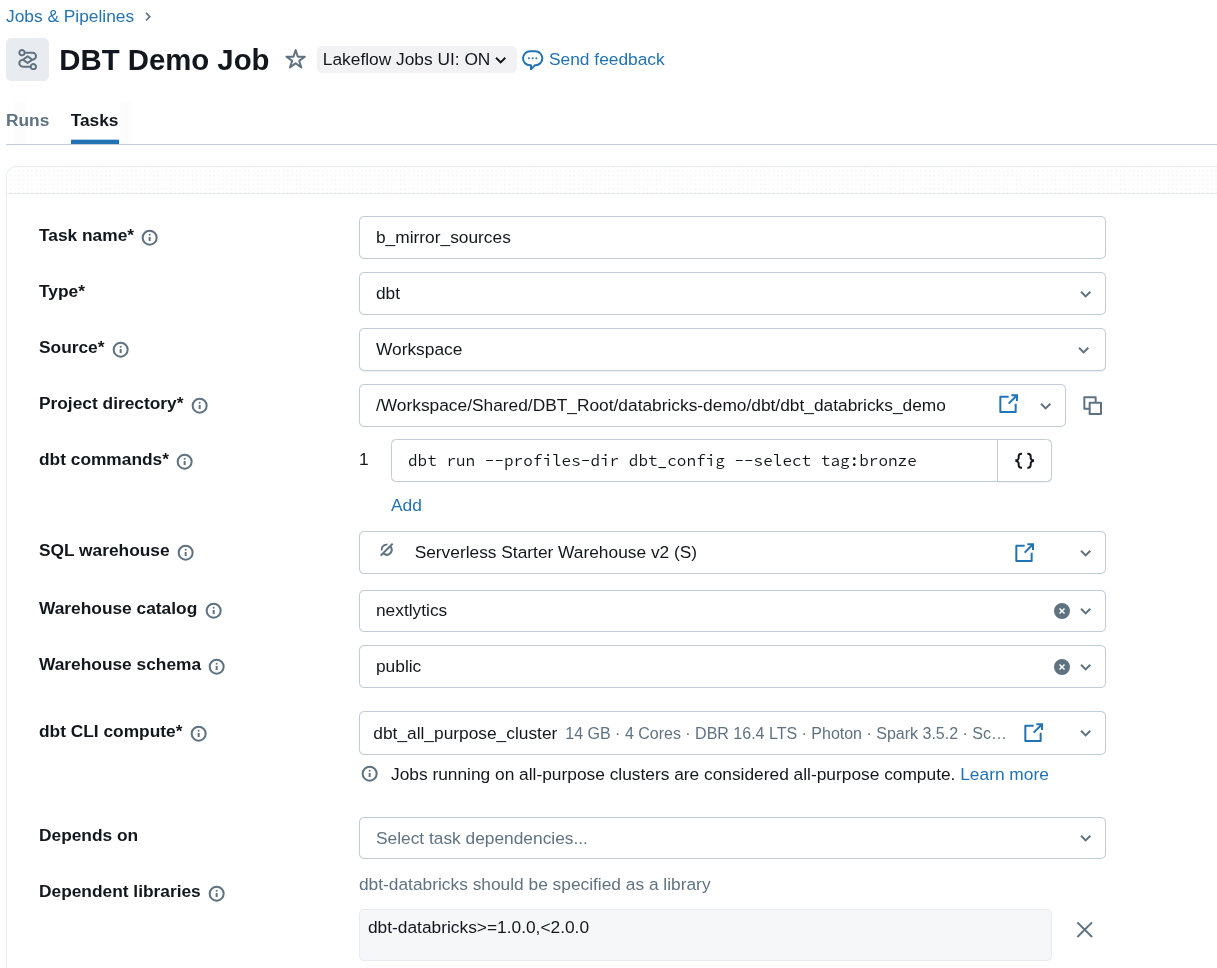The height and width of the screenshot is (968, 1217).
Task: Click the dbt commands info icon
Action: click(x=185, y=462)
